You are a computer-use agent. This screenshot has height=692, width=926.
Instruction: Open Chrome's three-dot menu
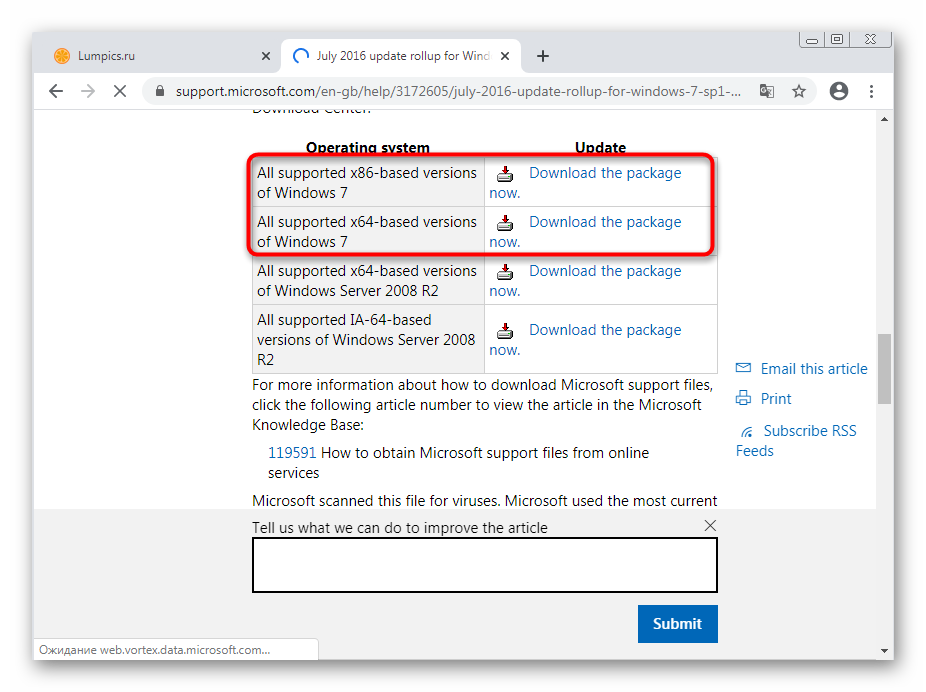click(x=871, y=91)
